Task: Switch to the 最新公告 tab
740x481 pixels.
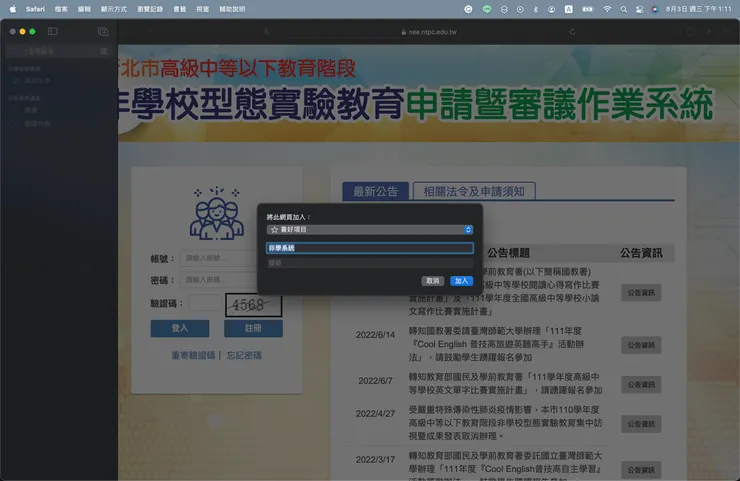Action: click(375, 191)
